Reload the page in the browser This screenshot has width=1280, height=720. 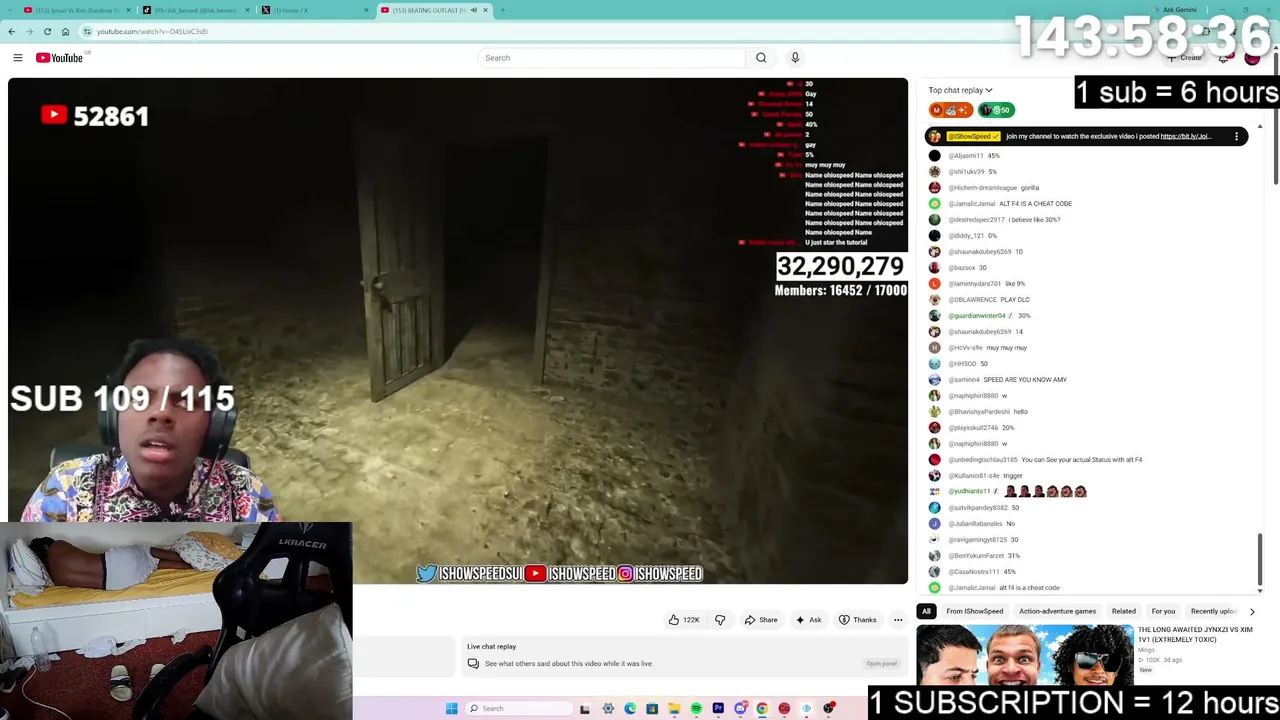(47, 31)
